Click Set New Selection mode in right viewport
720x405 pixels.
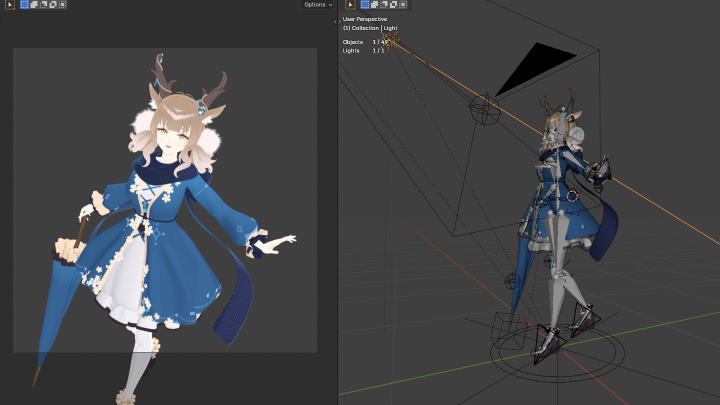(x=366, y=5)
